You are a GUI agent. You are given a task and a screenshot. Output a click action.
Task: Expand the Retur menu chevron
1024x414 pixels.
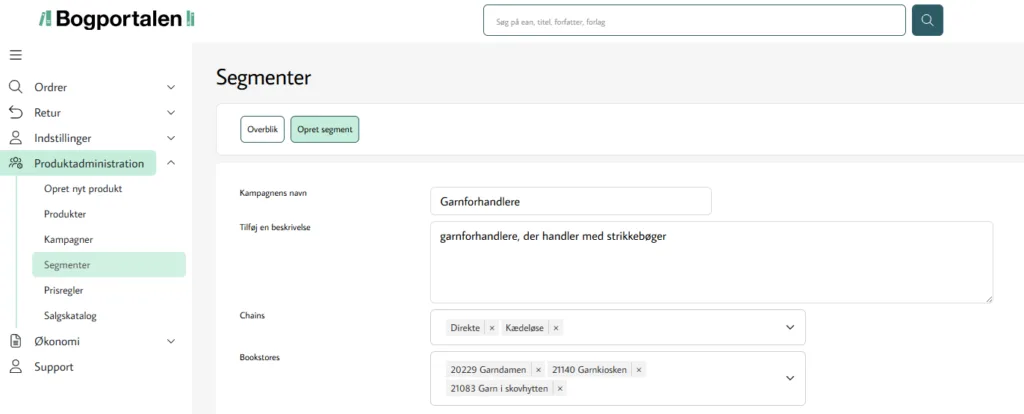(171, 112)
